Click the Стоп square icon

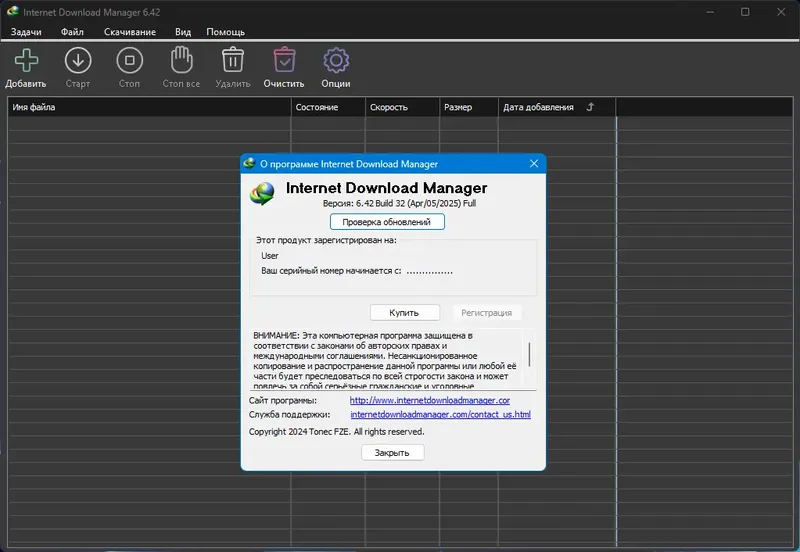tap(129, 61)
